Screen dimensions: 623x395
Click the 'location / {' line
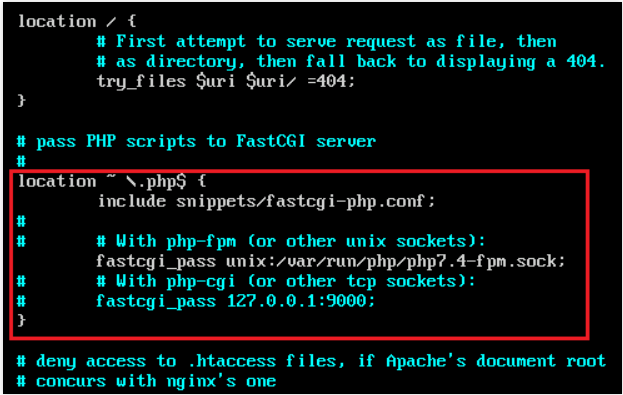[77, 21]
